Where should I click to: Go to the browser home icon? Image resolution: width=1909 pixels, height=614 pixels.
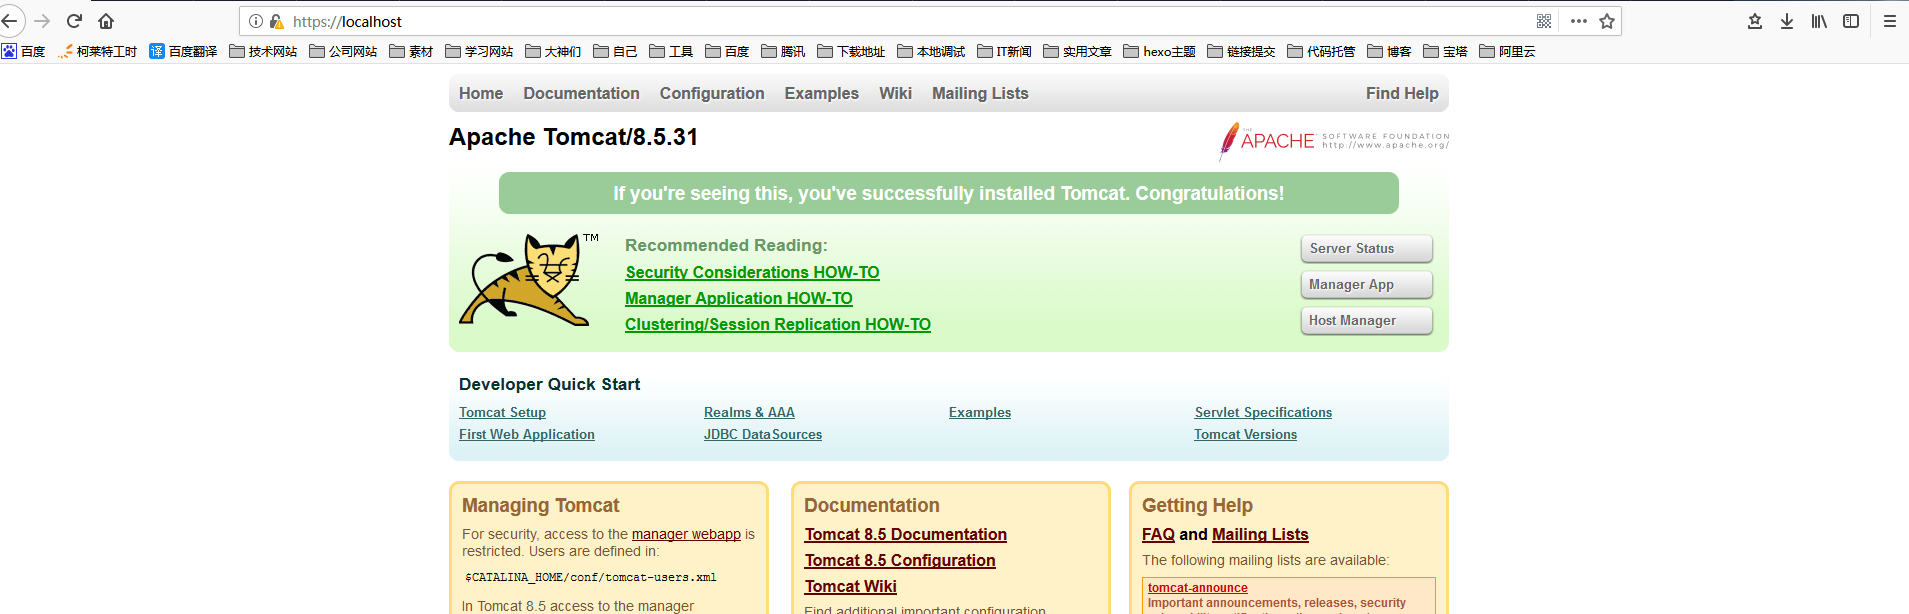click(106, 21)
